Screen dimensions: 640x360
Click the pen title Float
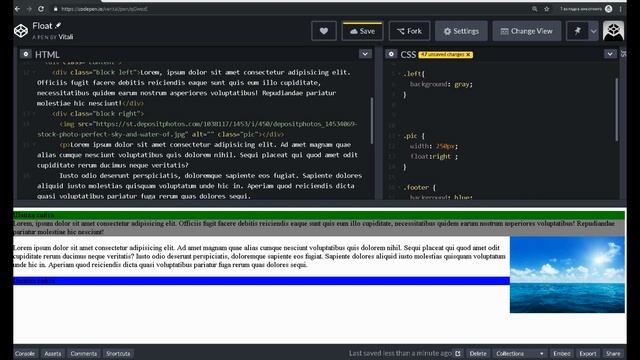pyautogui.click(x=42, y=26)
